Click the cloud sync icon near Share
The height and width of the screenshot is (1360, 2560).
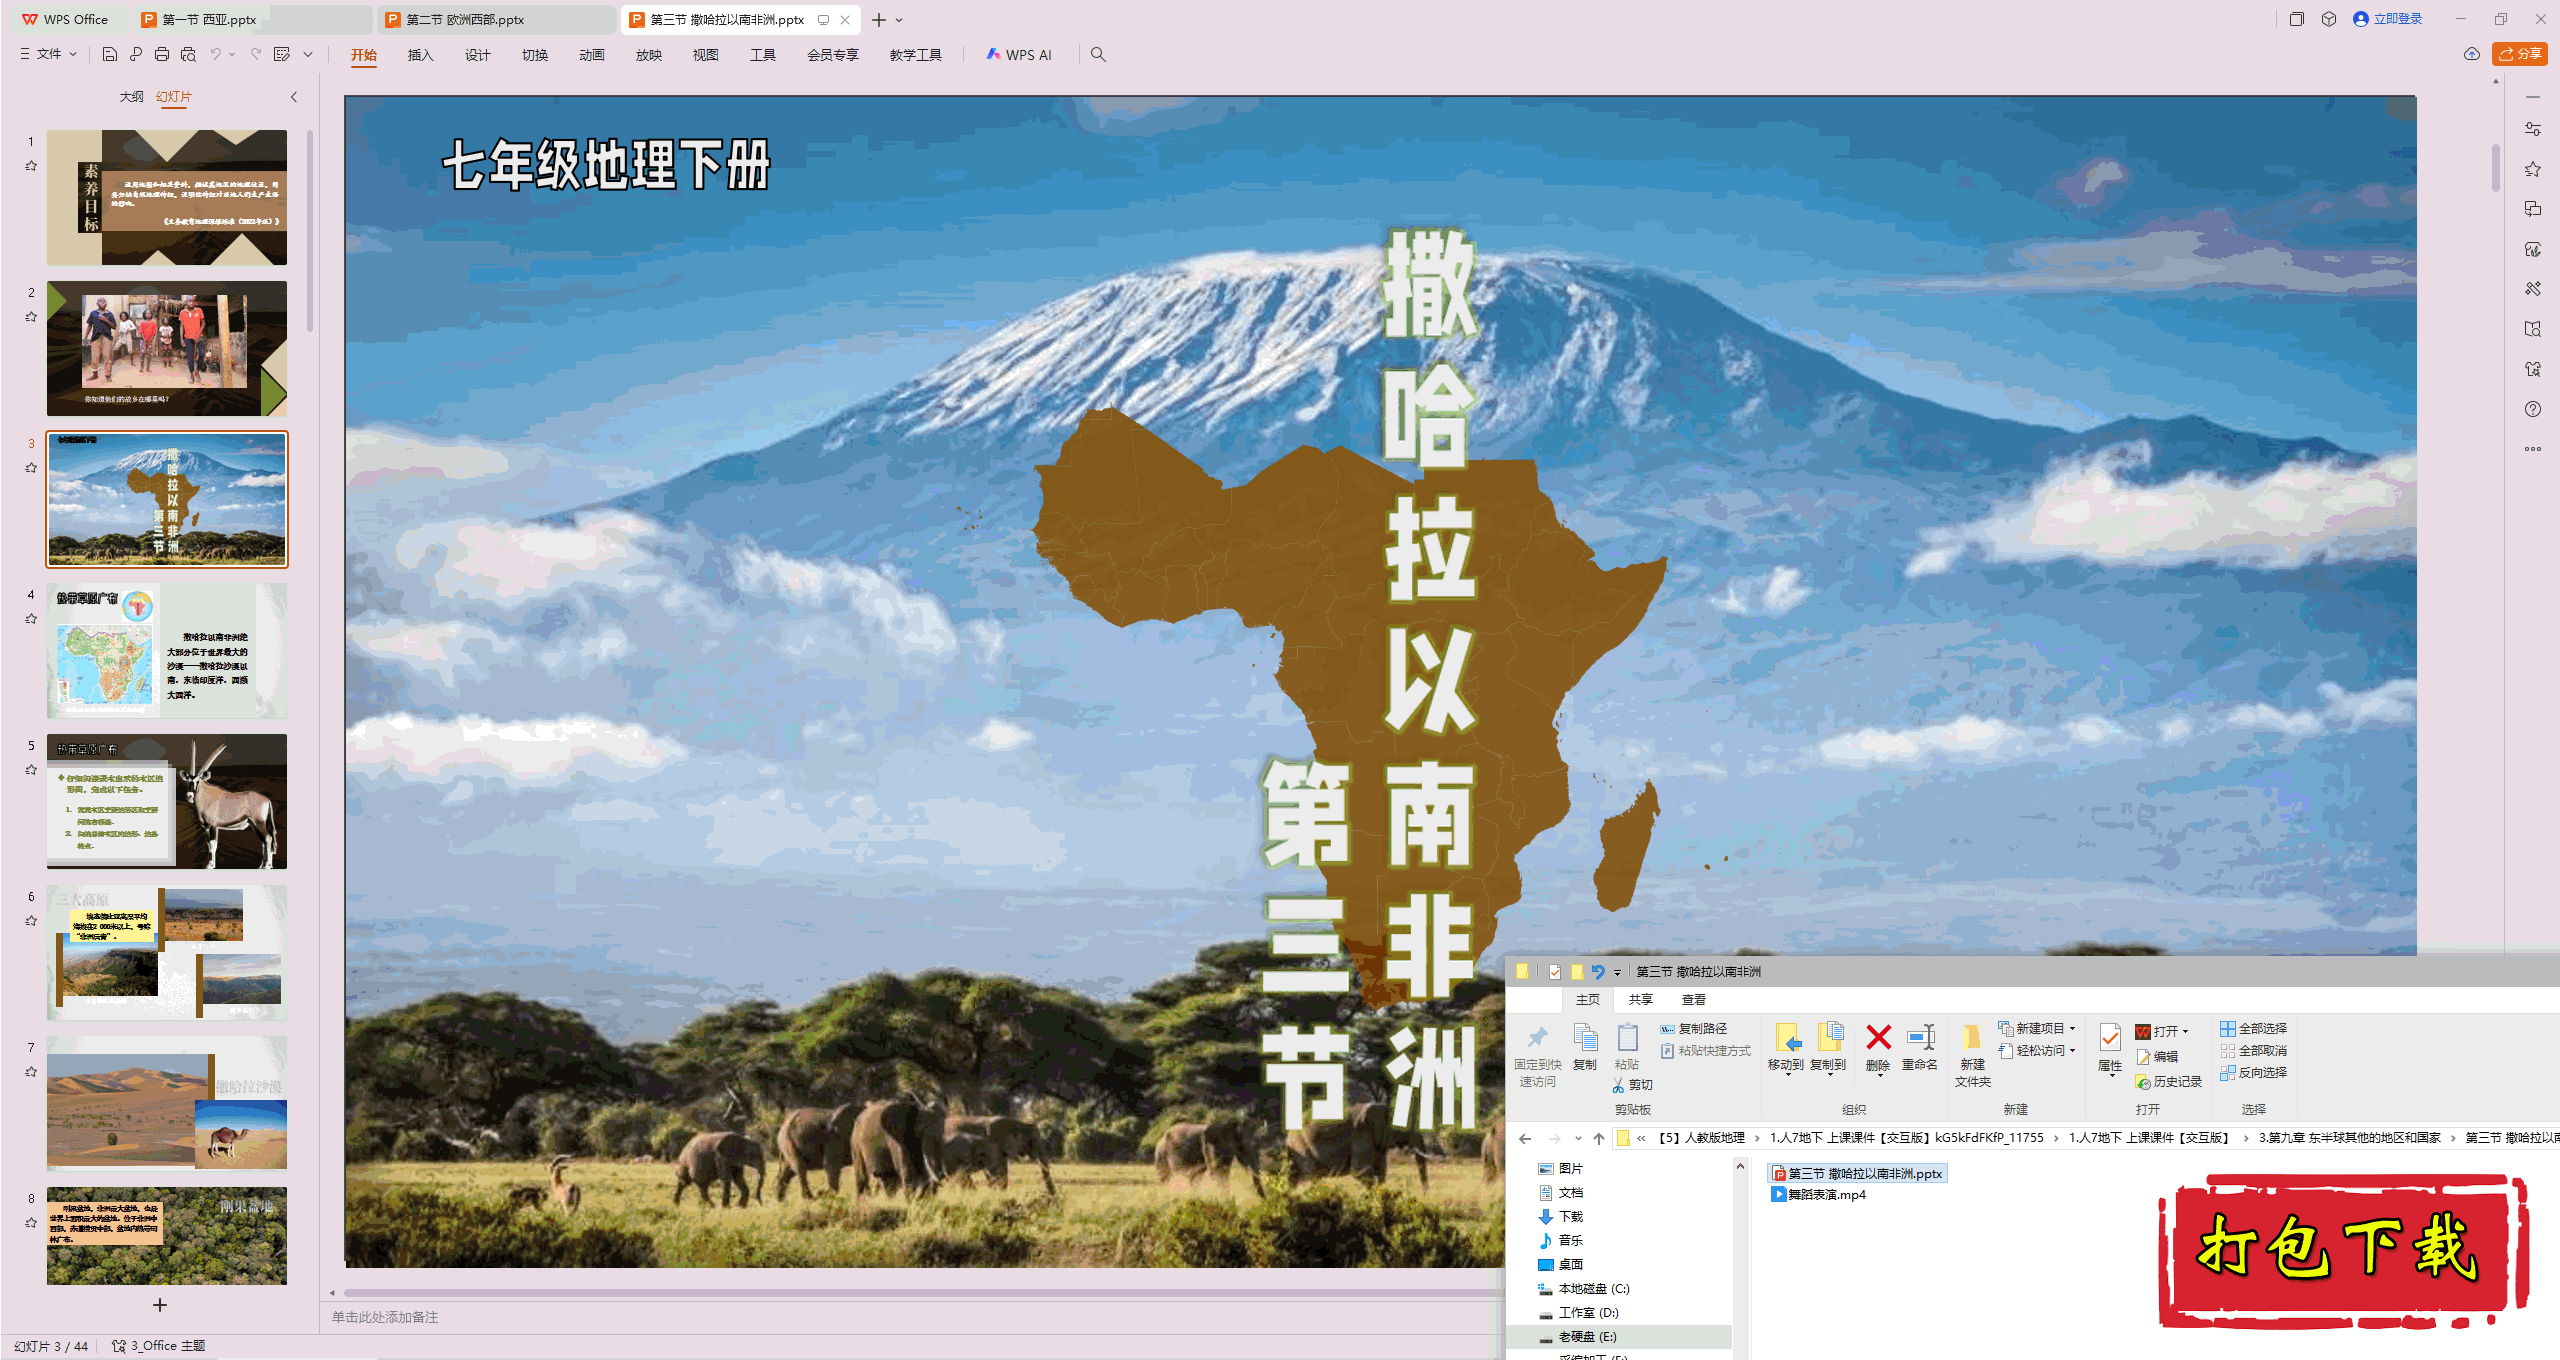(x=2471, y=54)
